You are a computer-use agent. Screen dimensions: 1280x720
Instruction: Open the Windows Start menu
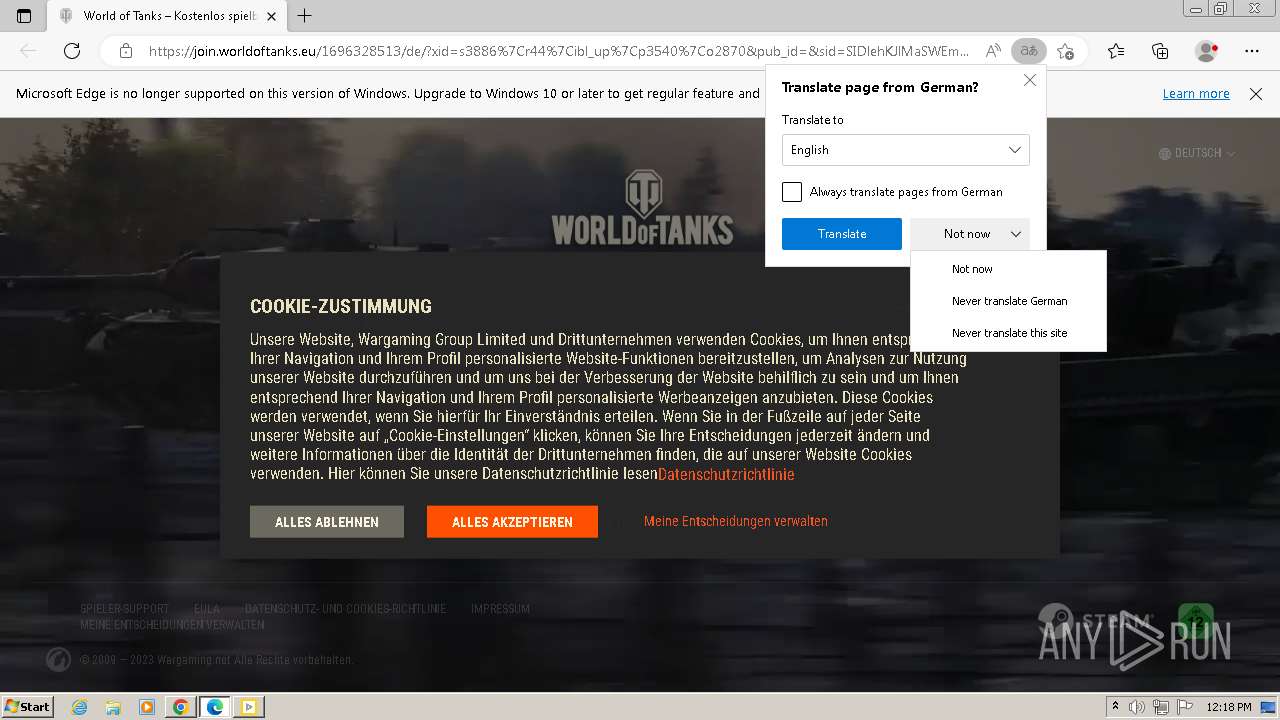[28, 706]
